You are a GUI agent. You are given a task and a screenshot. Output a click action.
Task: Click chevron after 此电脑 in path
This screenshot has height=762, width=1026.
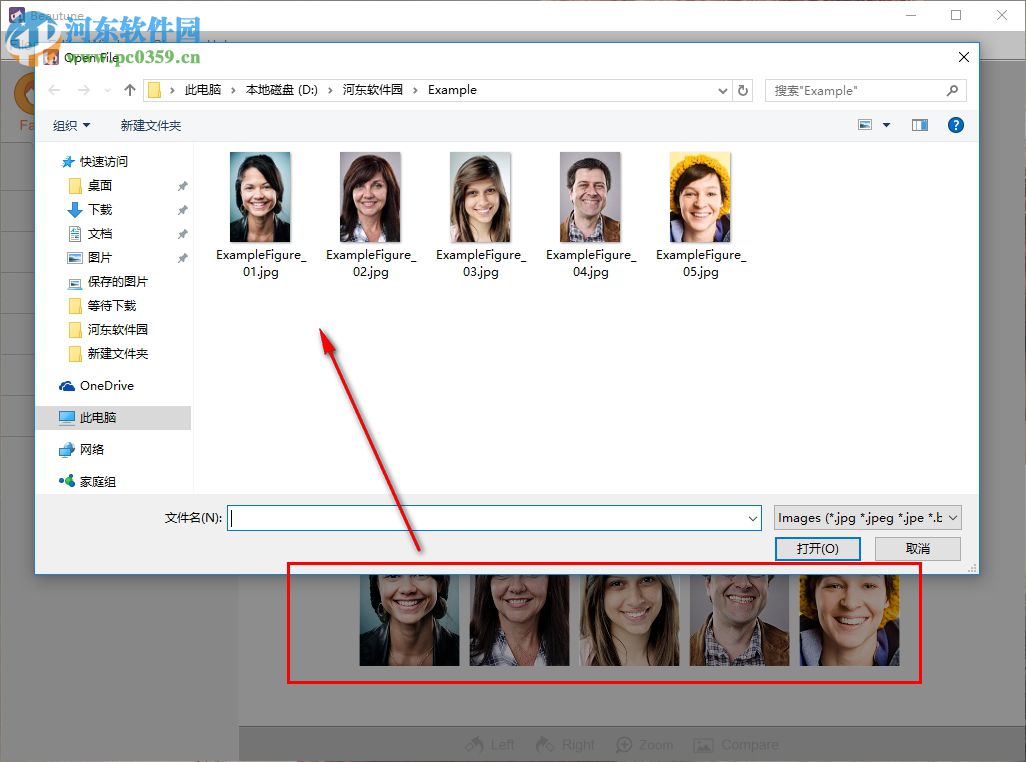point(233,90)
